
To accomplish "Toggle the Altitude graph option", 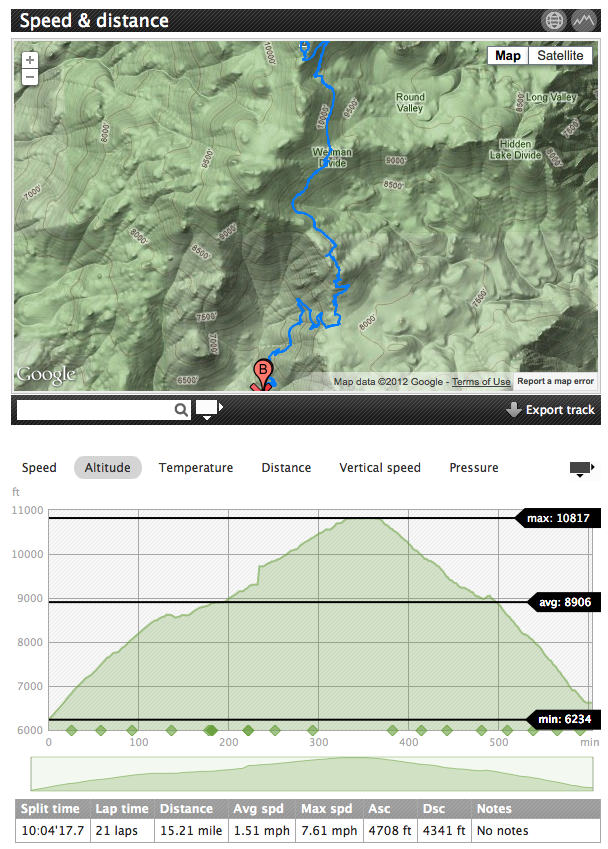I will pyautogui.click(x=108, y=467).
